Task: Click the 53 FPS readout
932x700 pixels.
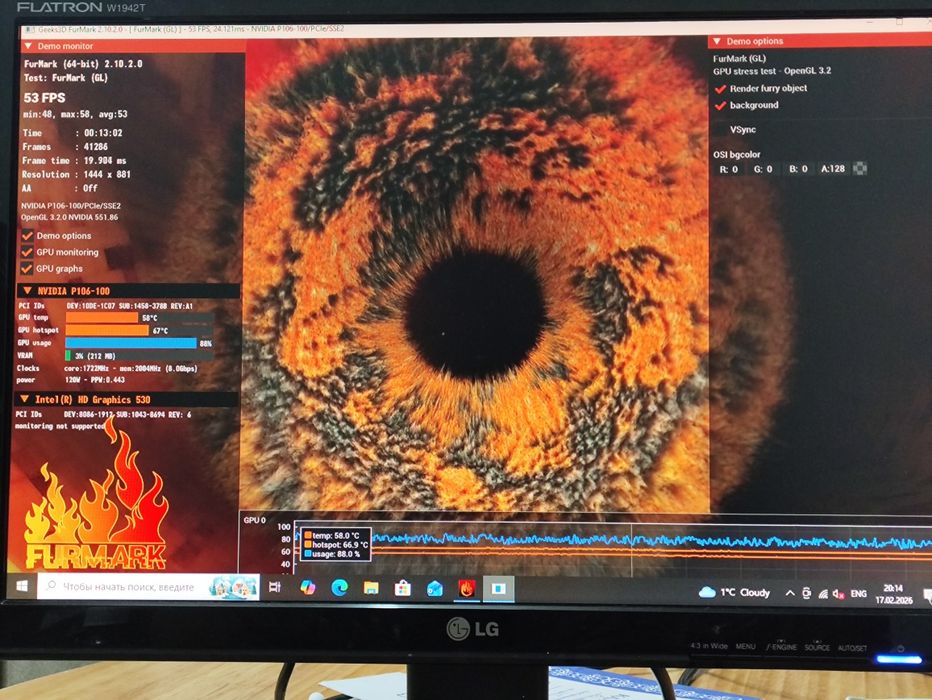Action: click(x=45, y=97)
